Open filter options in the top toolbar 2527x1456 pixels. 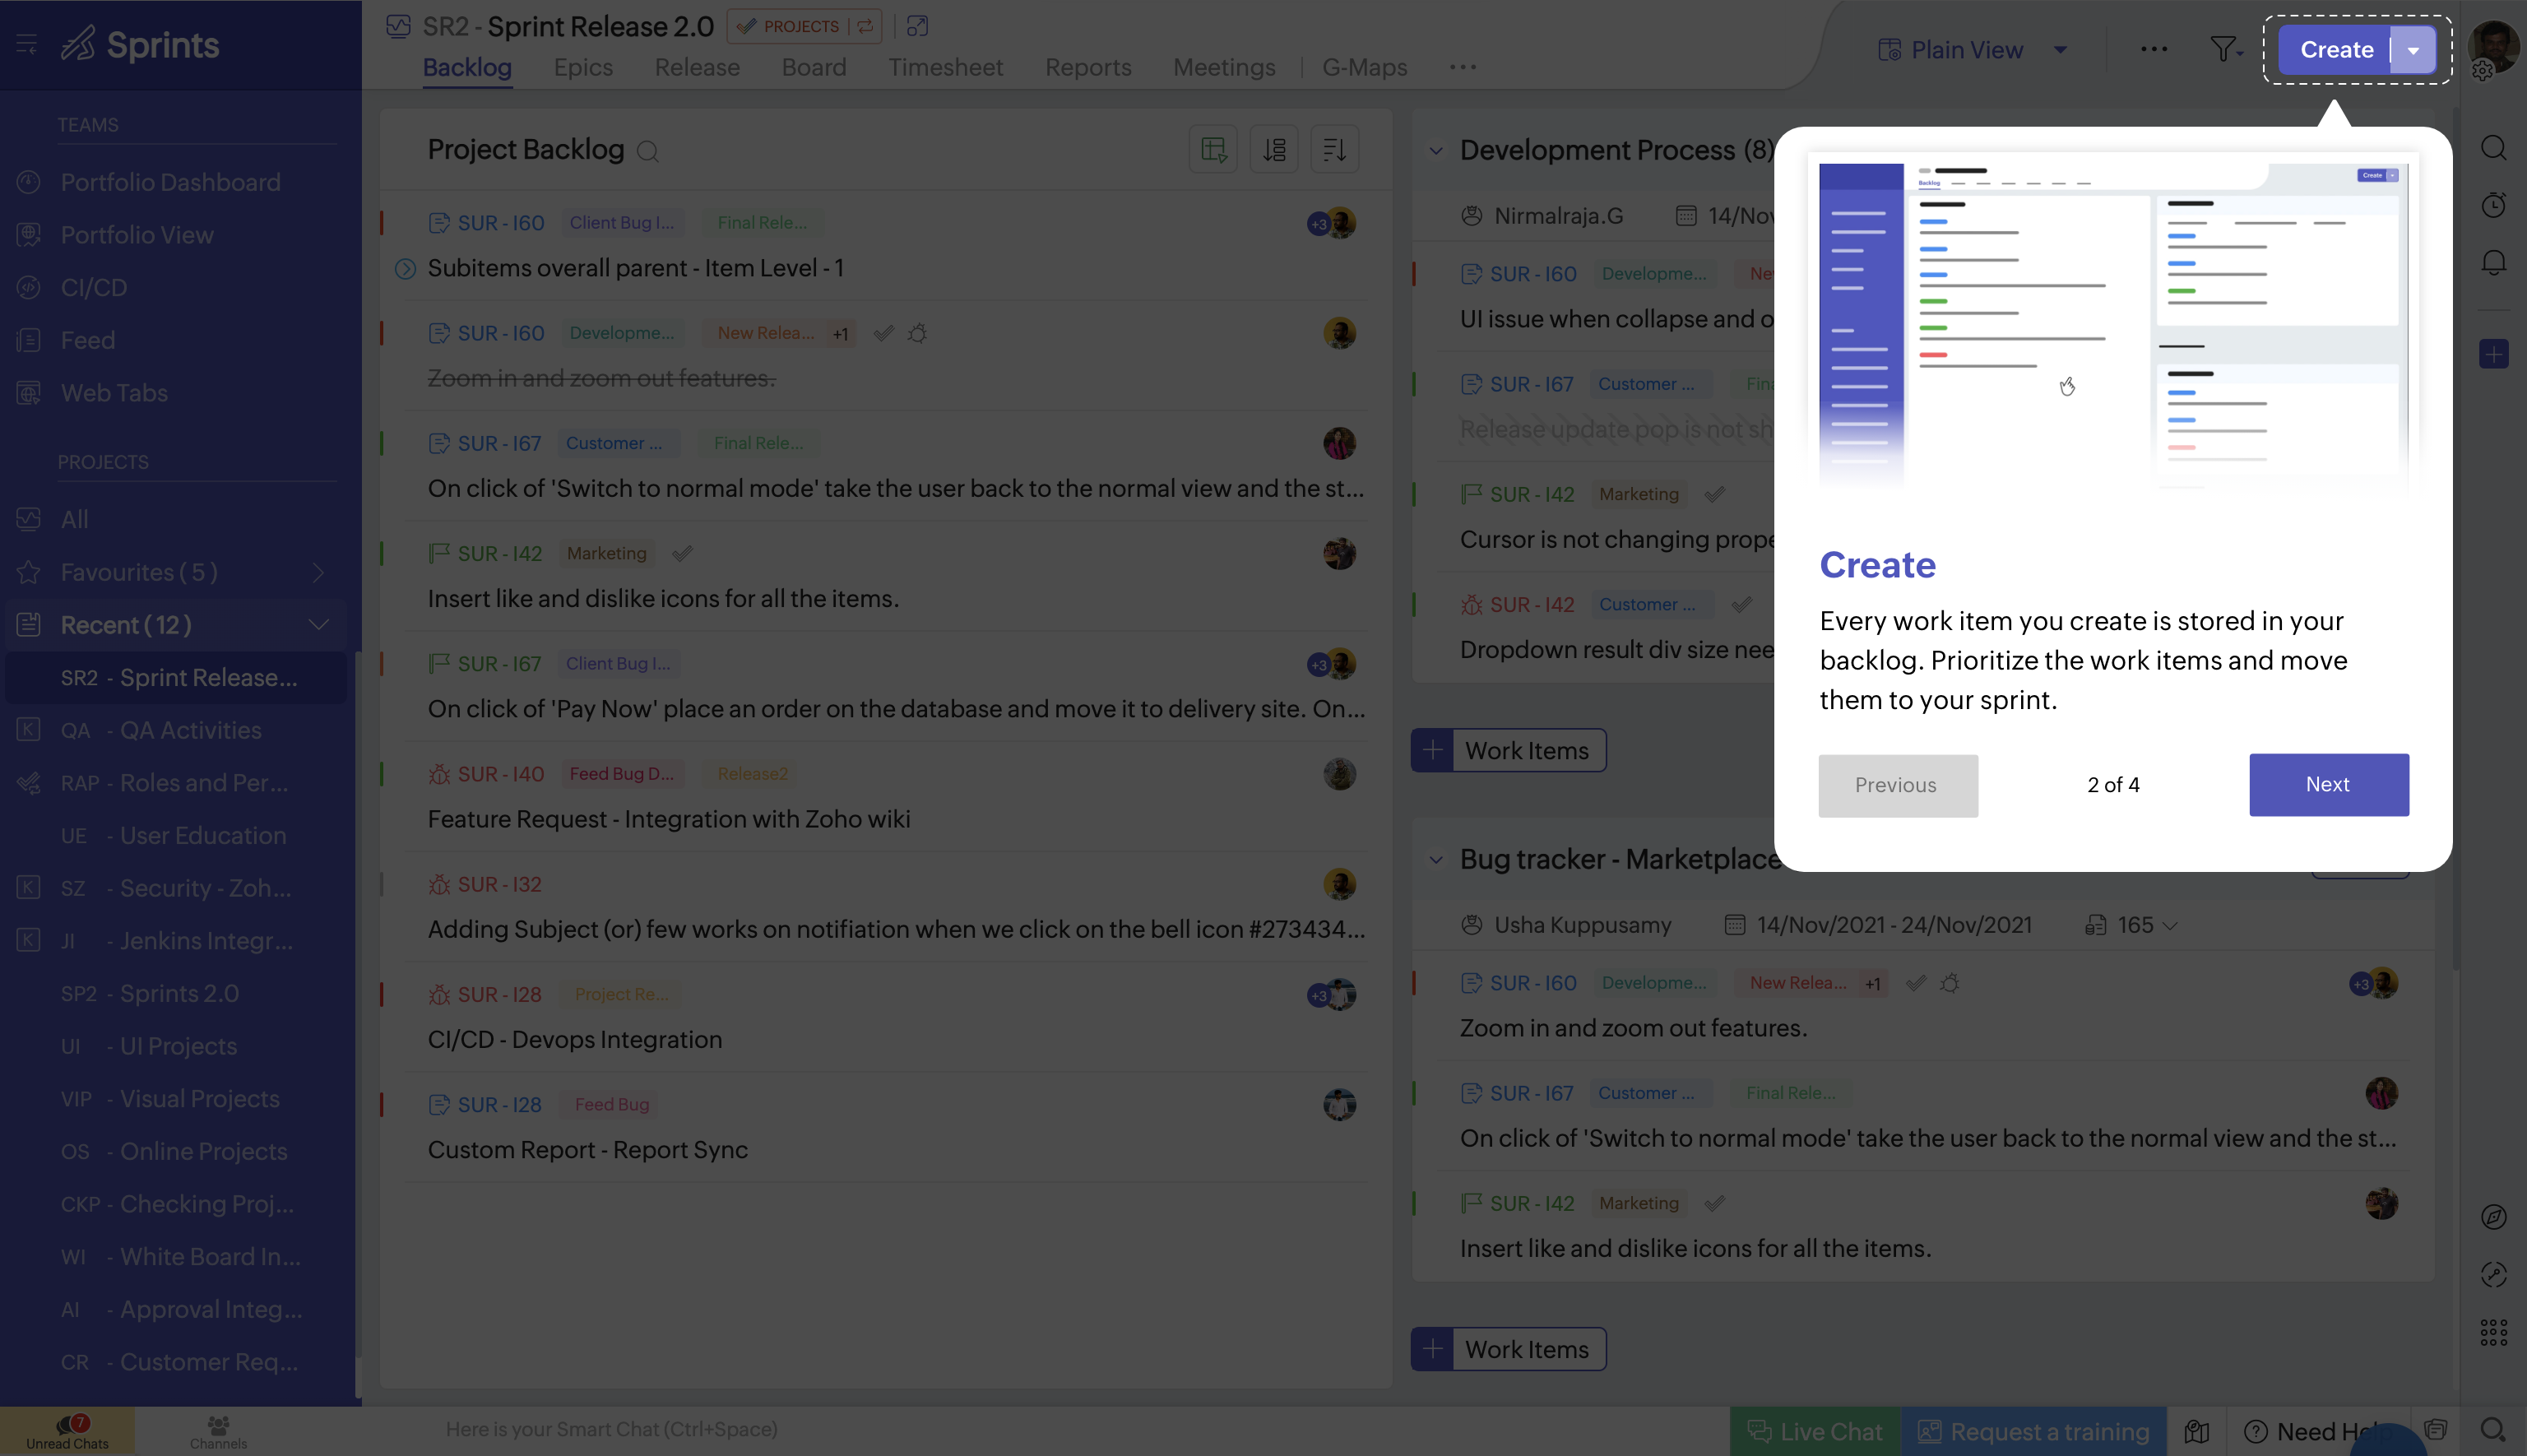tap(2223, 49)
